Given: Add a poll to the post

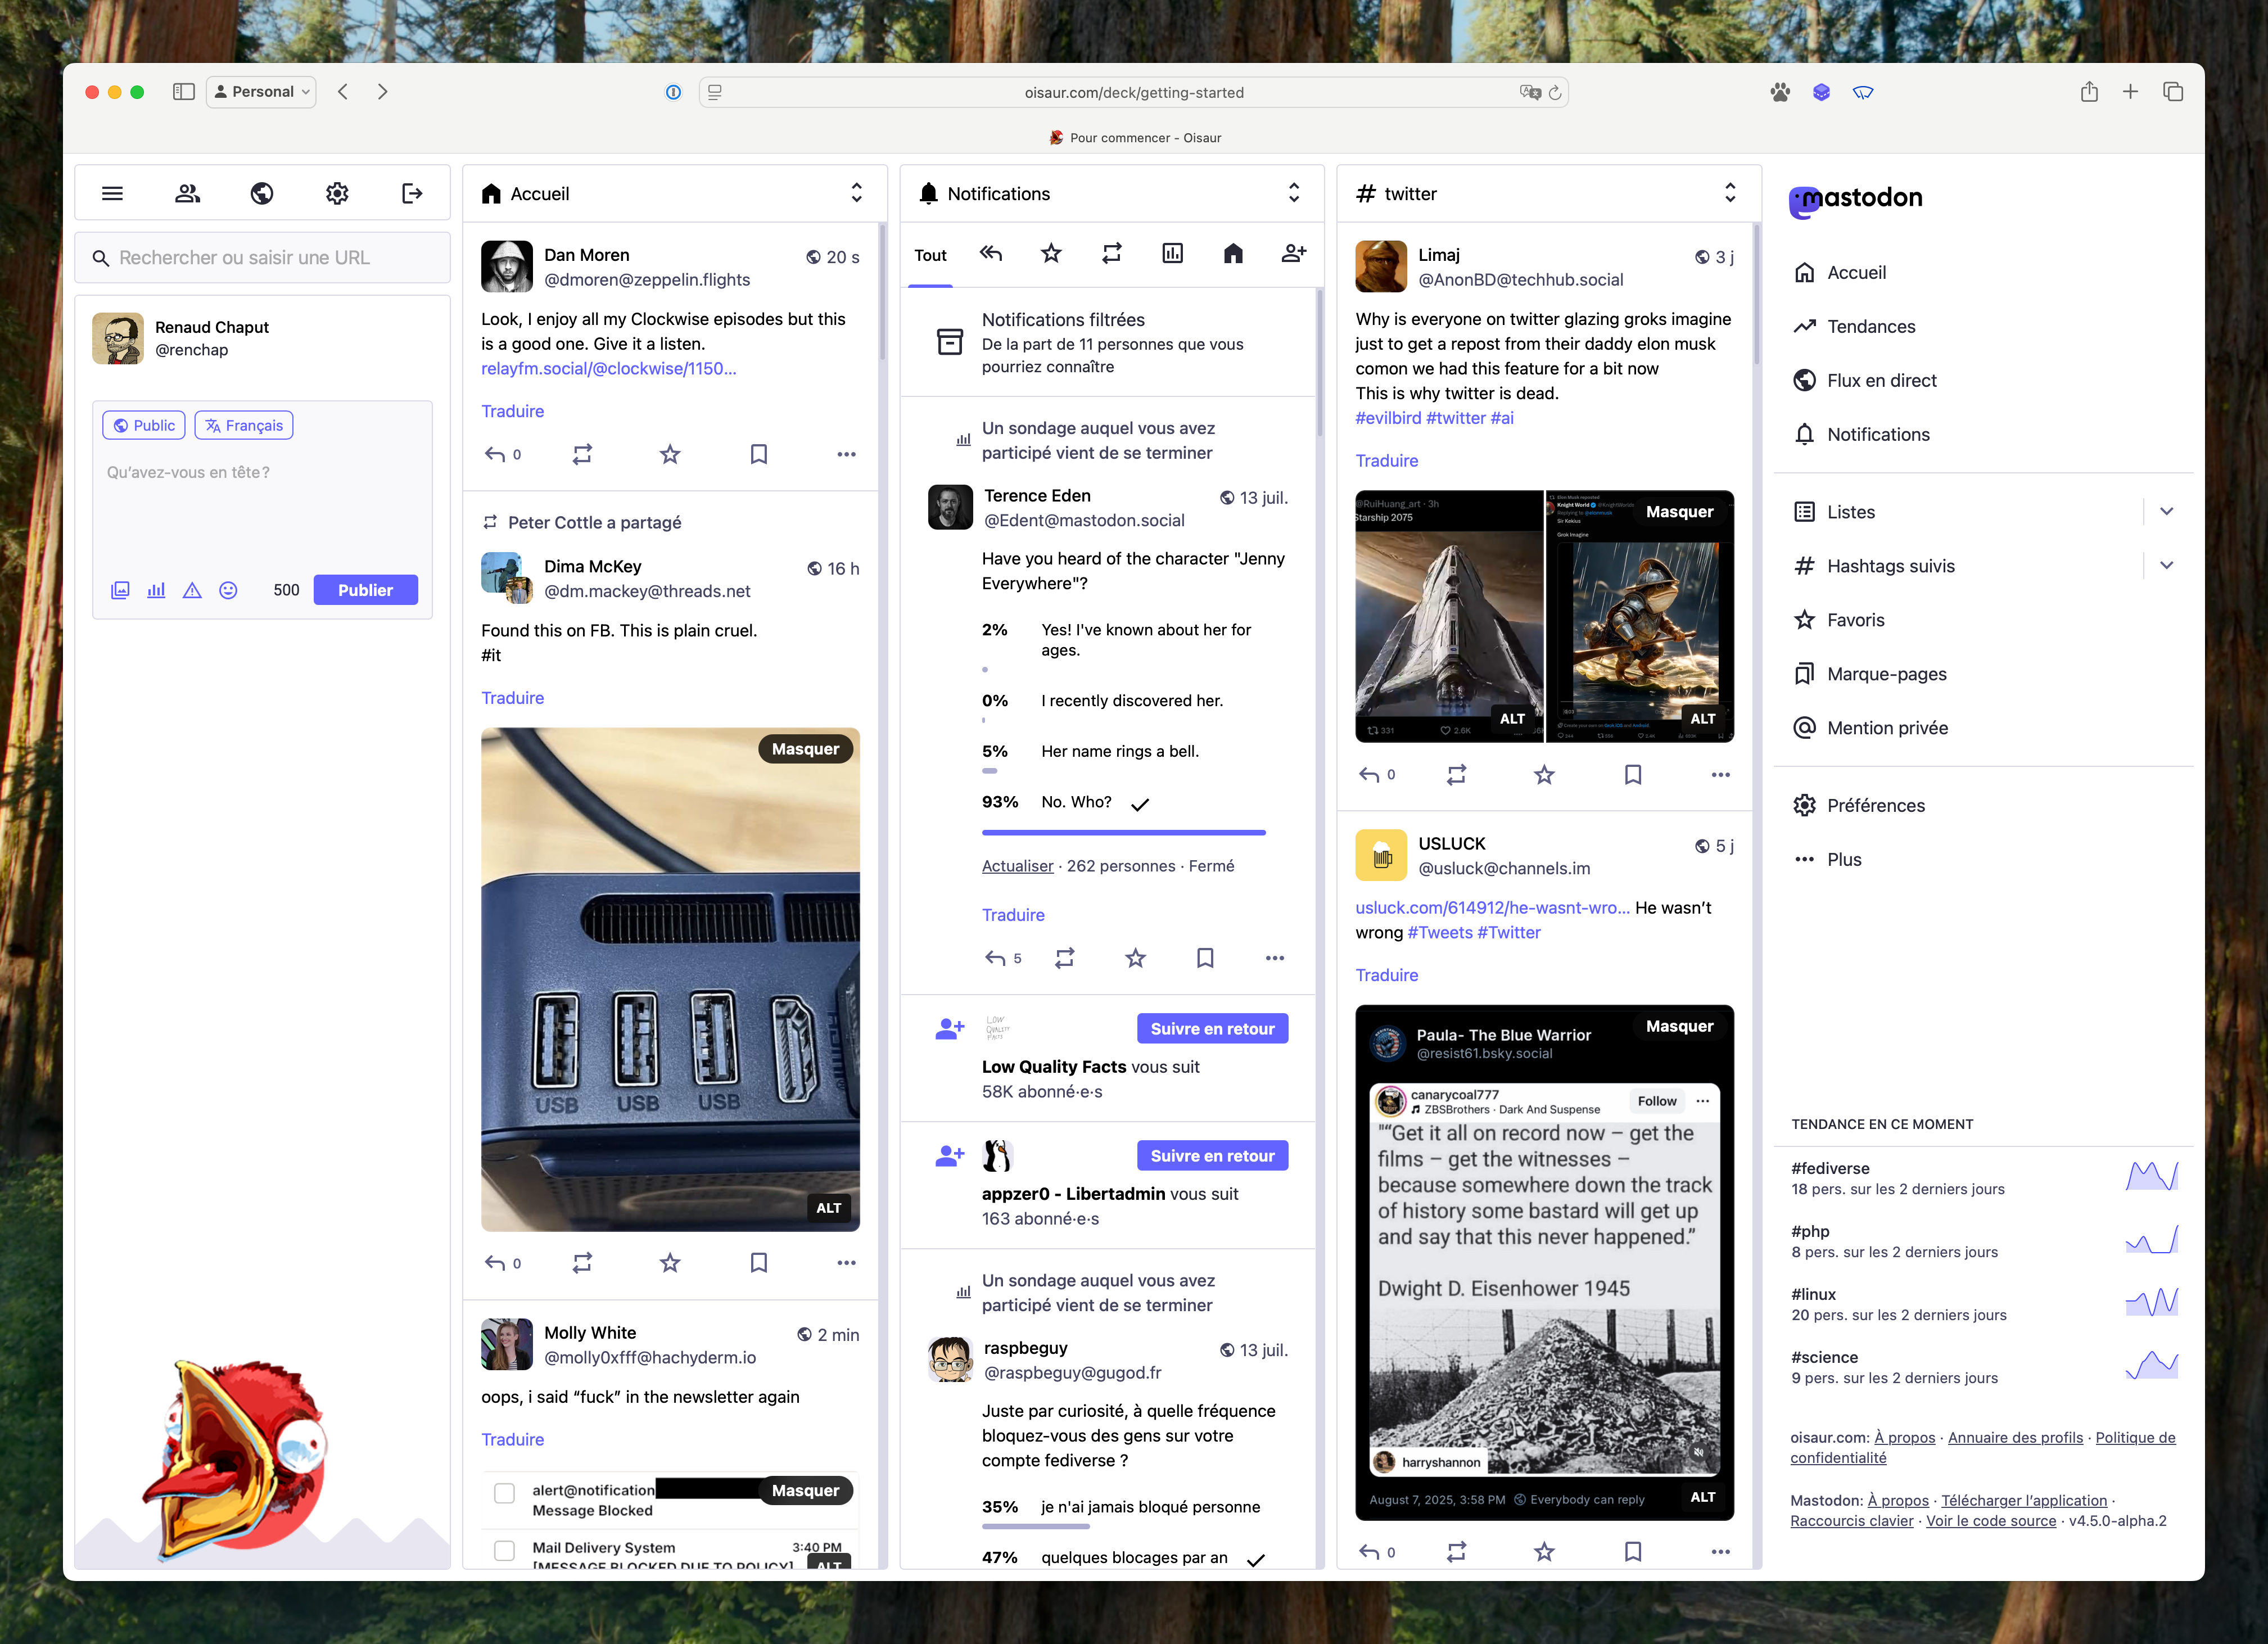Looking at the screenshot, I should (x=156, y=590).
